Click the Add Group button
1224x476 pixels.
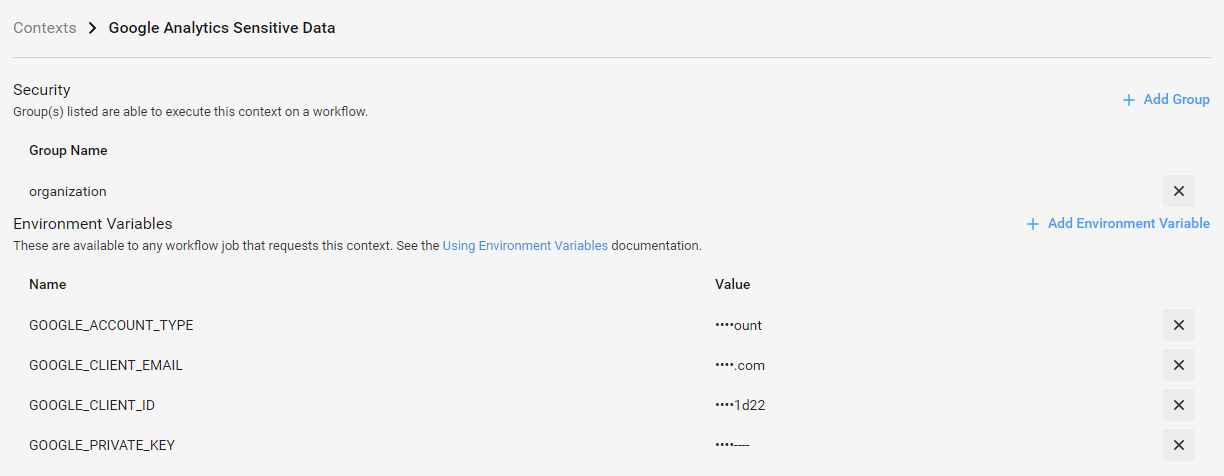(x=1166, y=99)
